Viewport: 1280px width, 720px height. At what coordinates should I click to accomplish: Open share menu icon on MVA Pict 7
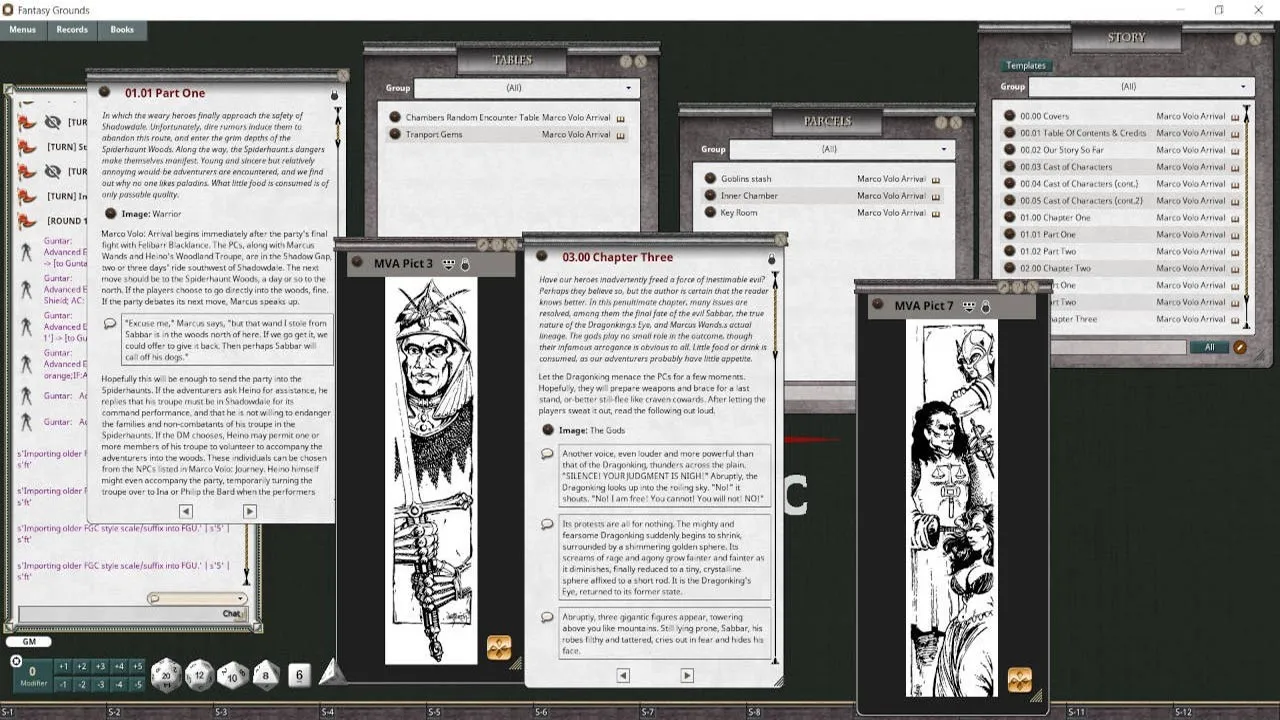point(969,306)
